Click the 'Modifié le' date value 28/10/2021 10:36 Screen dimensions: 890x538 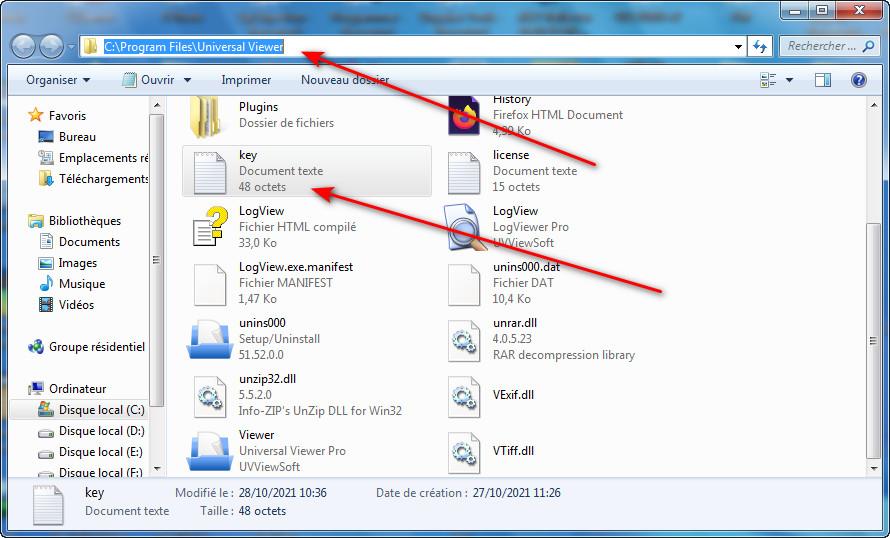coord(283,493)
